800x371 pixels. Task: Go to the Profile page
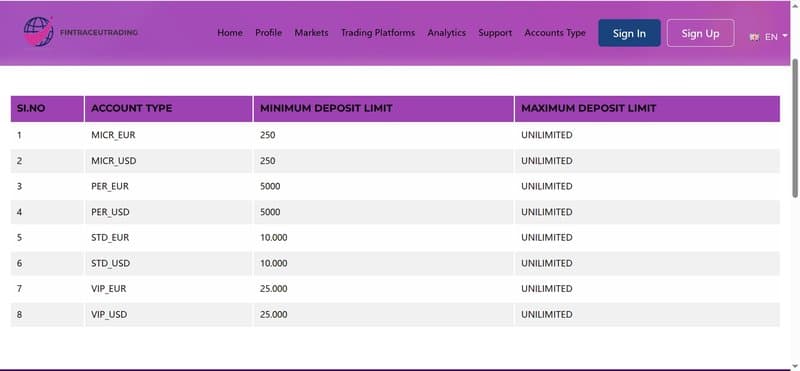point(268,33)
